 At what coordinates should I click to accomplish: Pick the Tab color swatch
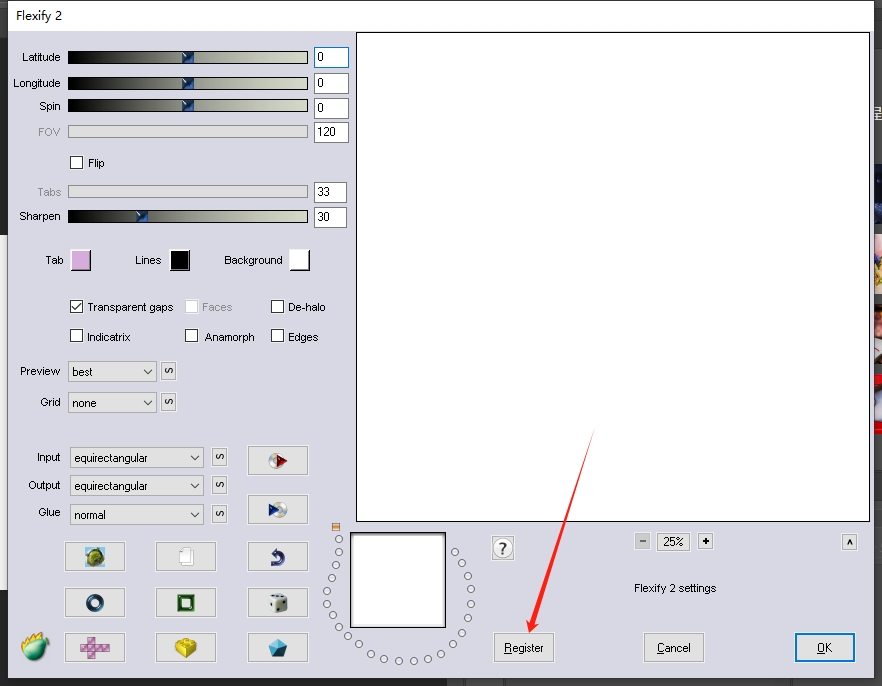pos(81,260)
